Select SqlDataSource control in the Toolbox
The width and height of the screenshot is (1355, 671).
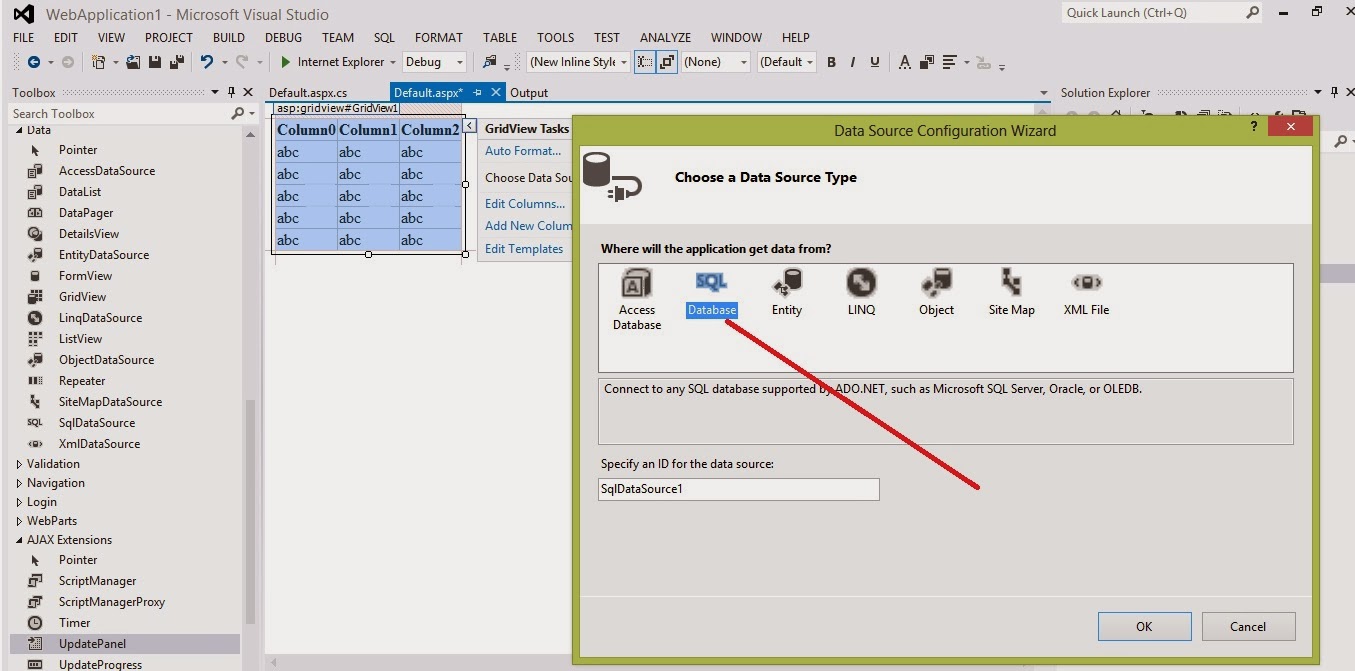[x=96, y=423]
